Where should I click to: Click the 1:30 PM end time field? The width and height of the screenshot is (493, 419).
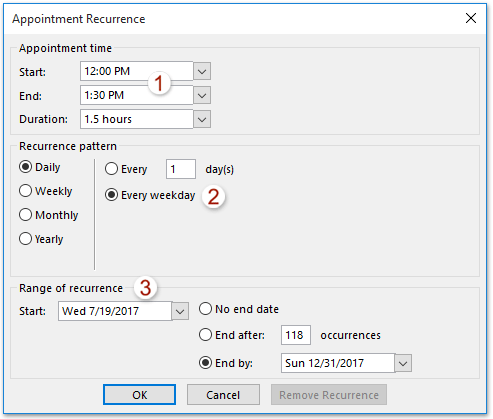pos(136,95)
